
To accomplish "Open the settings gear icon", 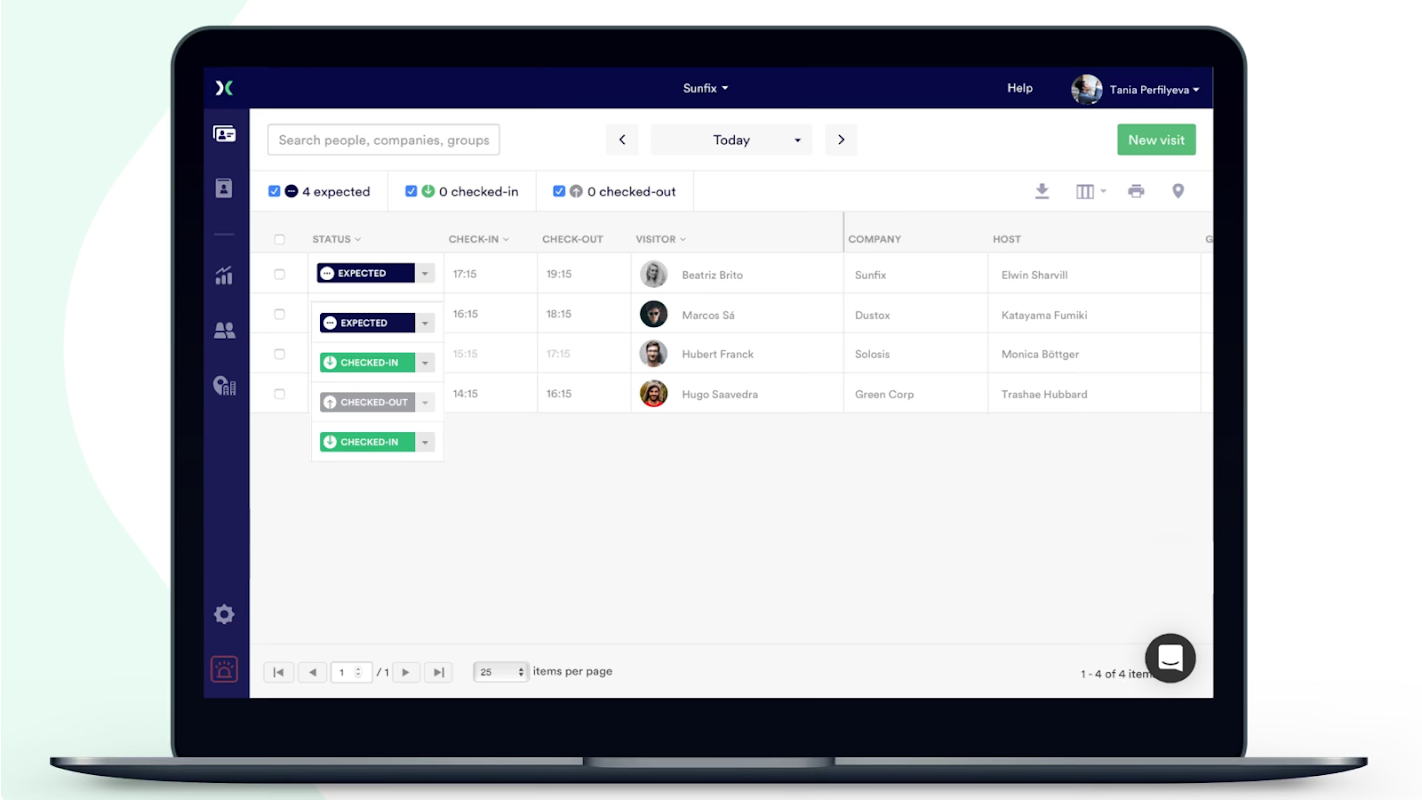I will (224, 614).
